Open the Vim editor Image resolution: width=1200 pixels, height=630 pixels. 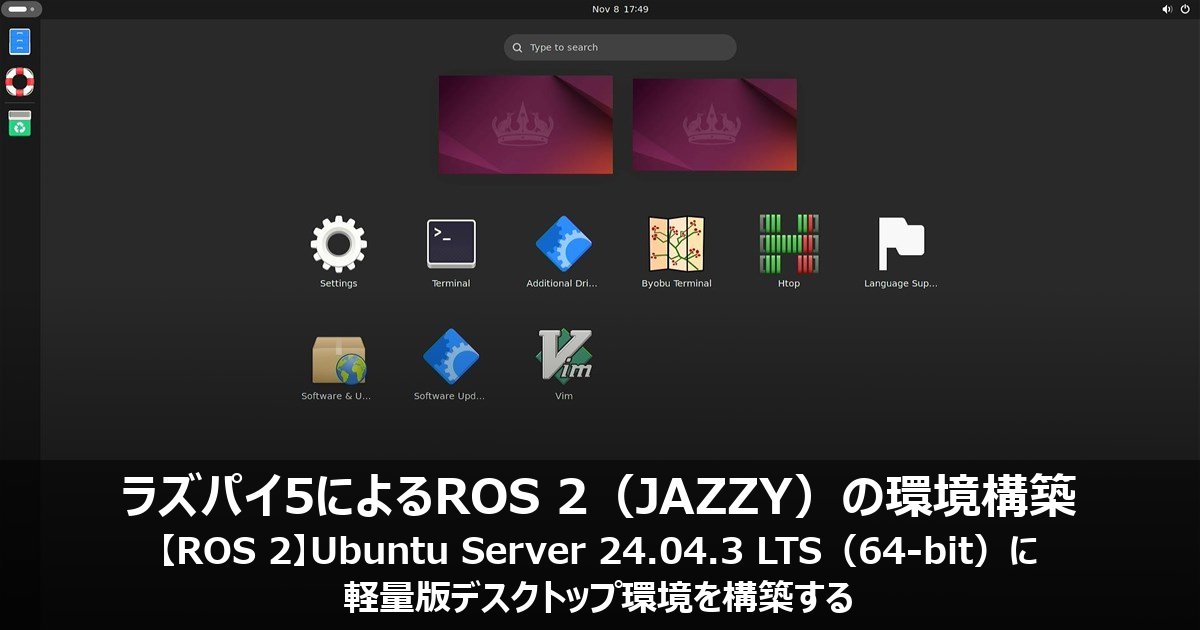point(564,357)
